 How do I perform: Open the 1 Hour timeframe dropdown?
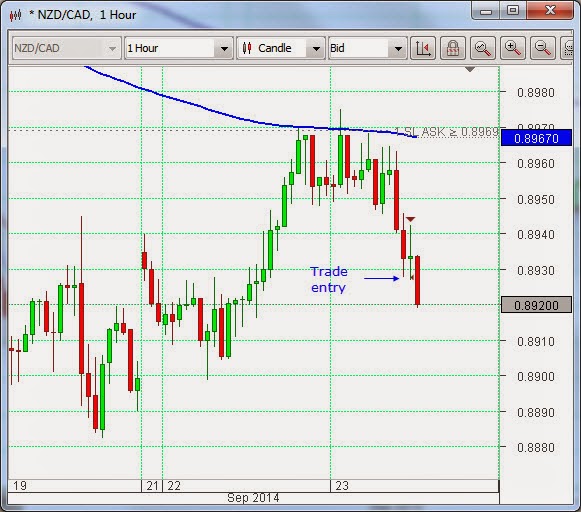click(179, 48)
